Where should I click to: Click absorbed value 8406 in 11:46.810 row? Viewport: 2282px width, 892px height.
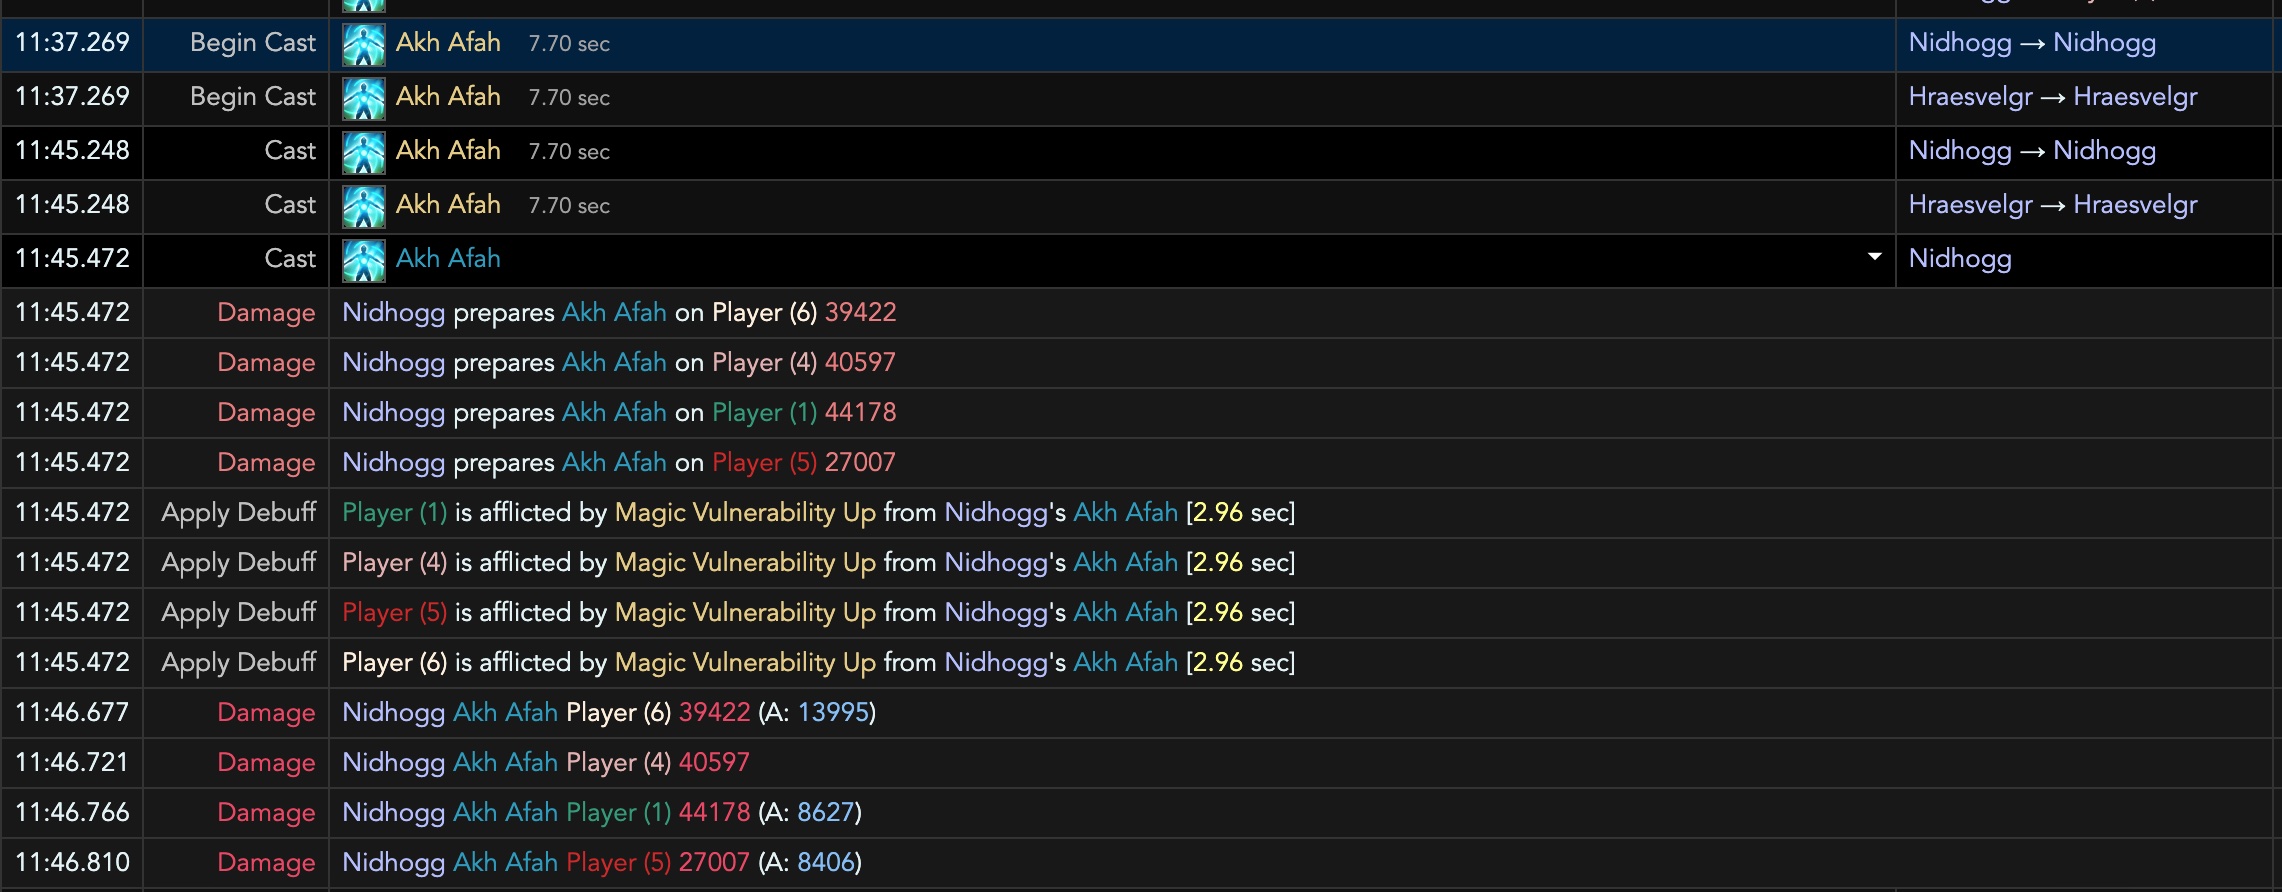(x=826, y=863)
